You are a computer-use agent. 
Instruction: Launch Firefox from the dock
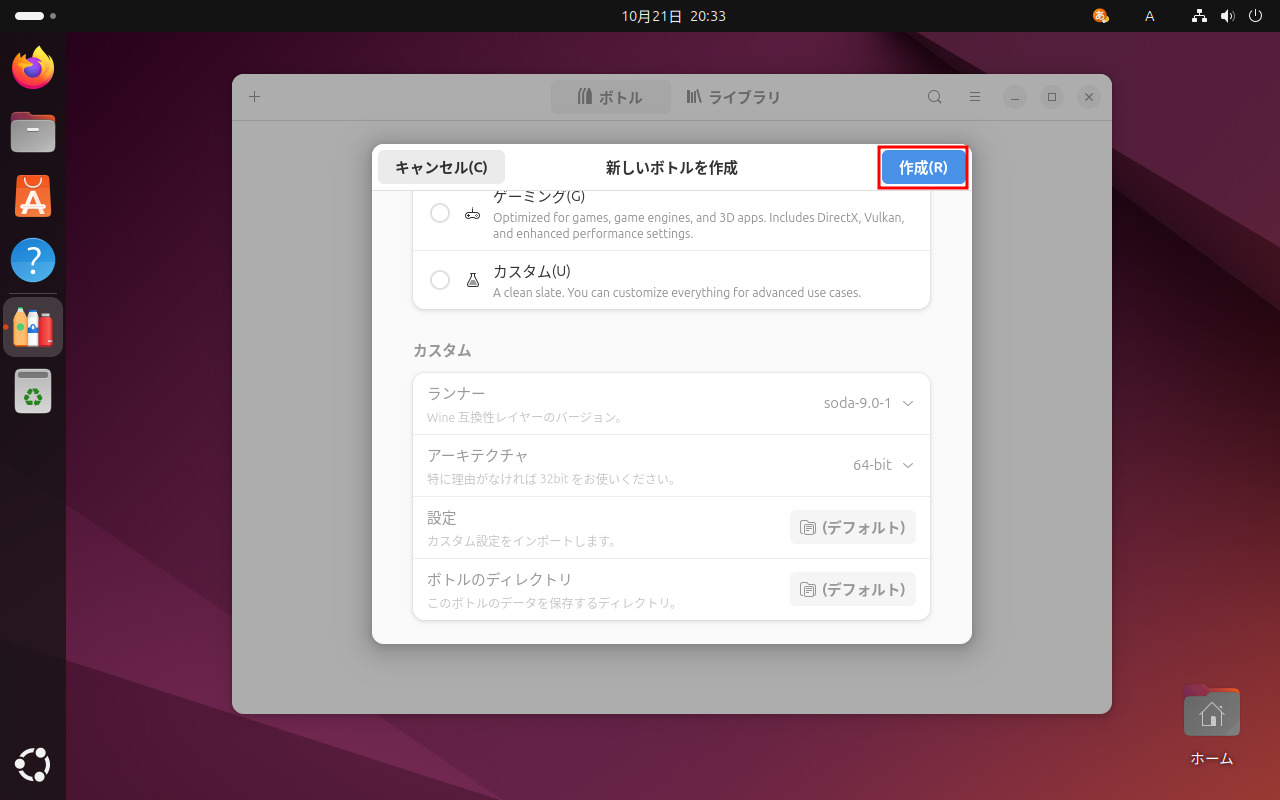33,67
